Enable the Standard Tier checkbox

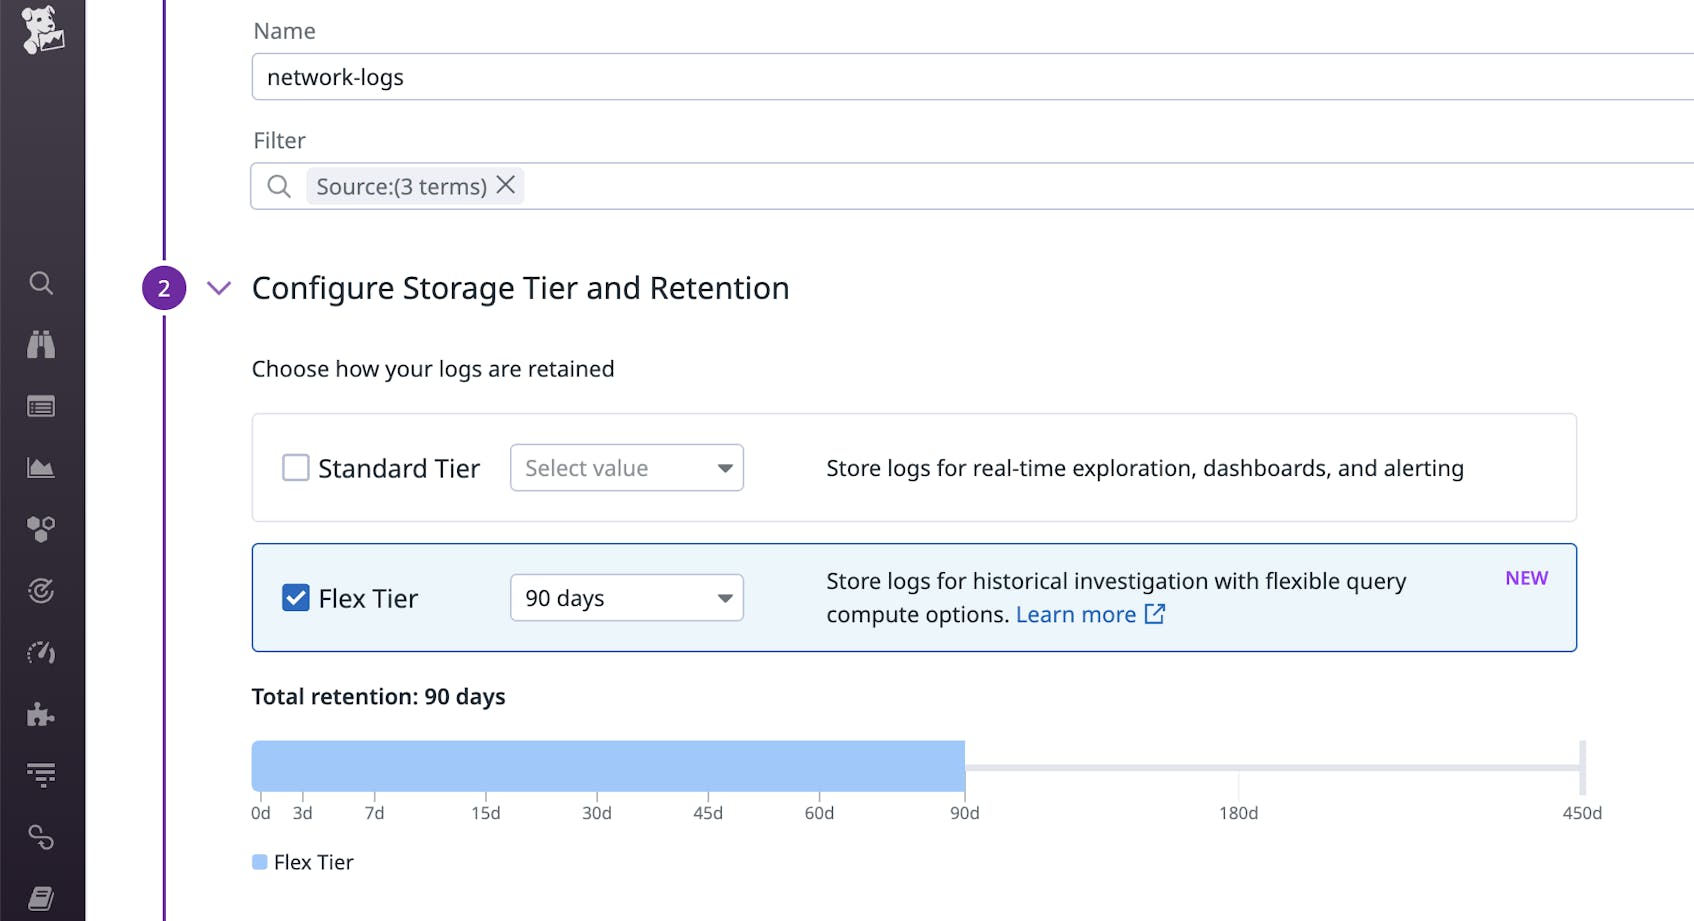295,467
